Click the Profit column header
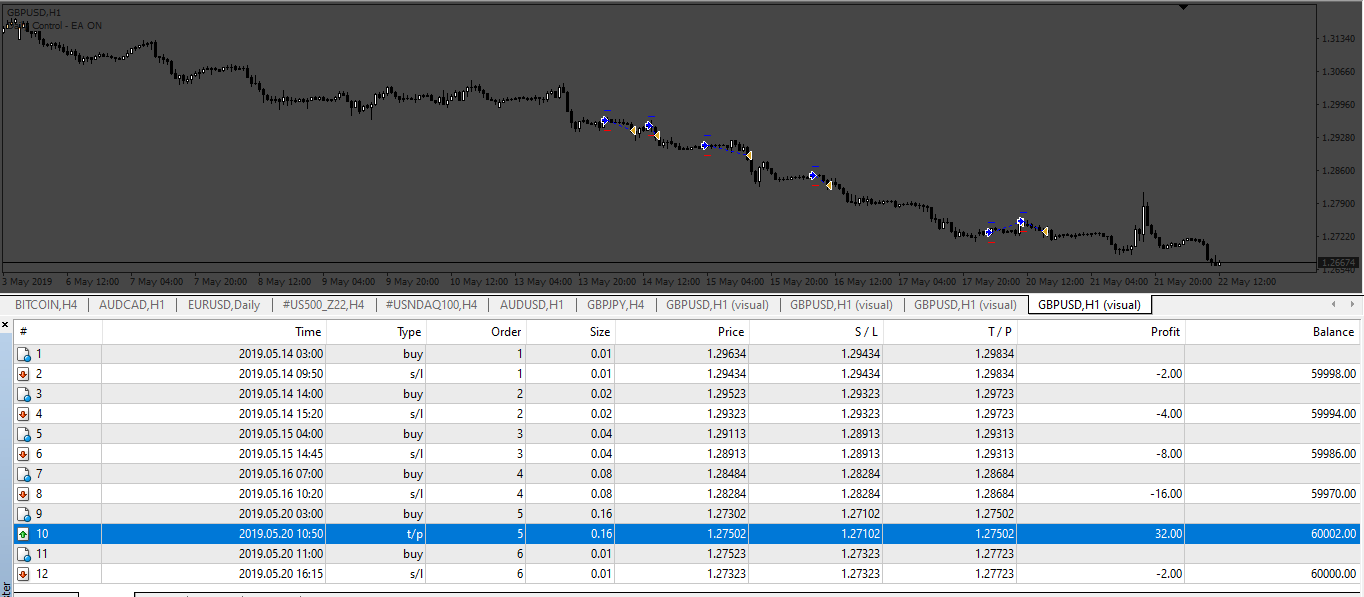1364x597 pixels. (1101, 332)
